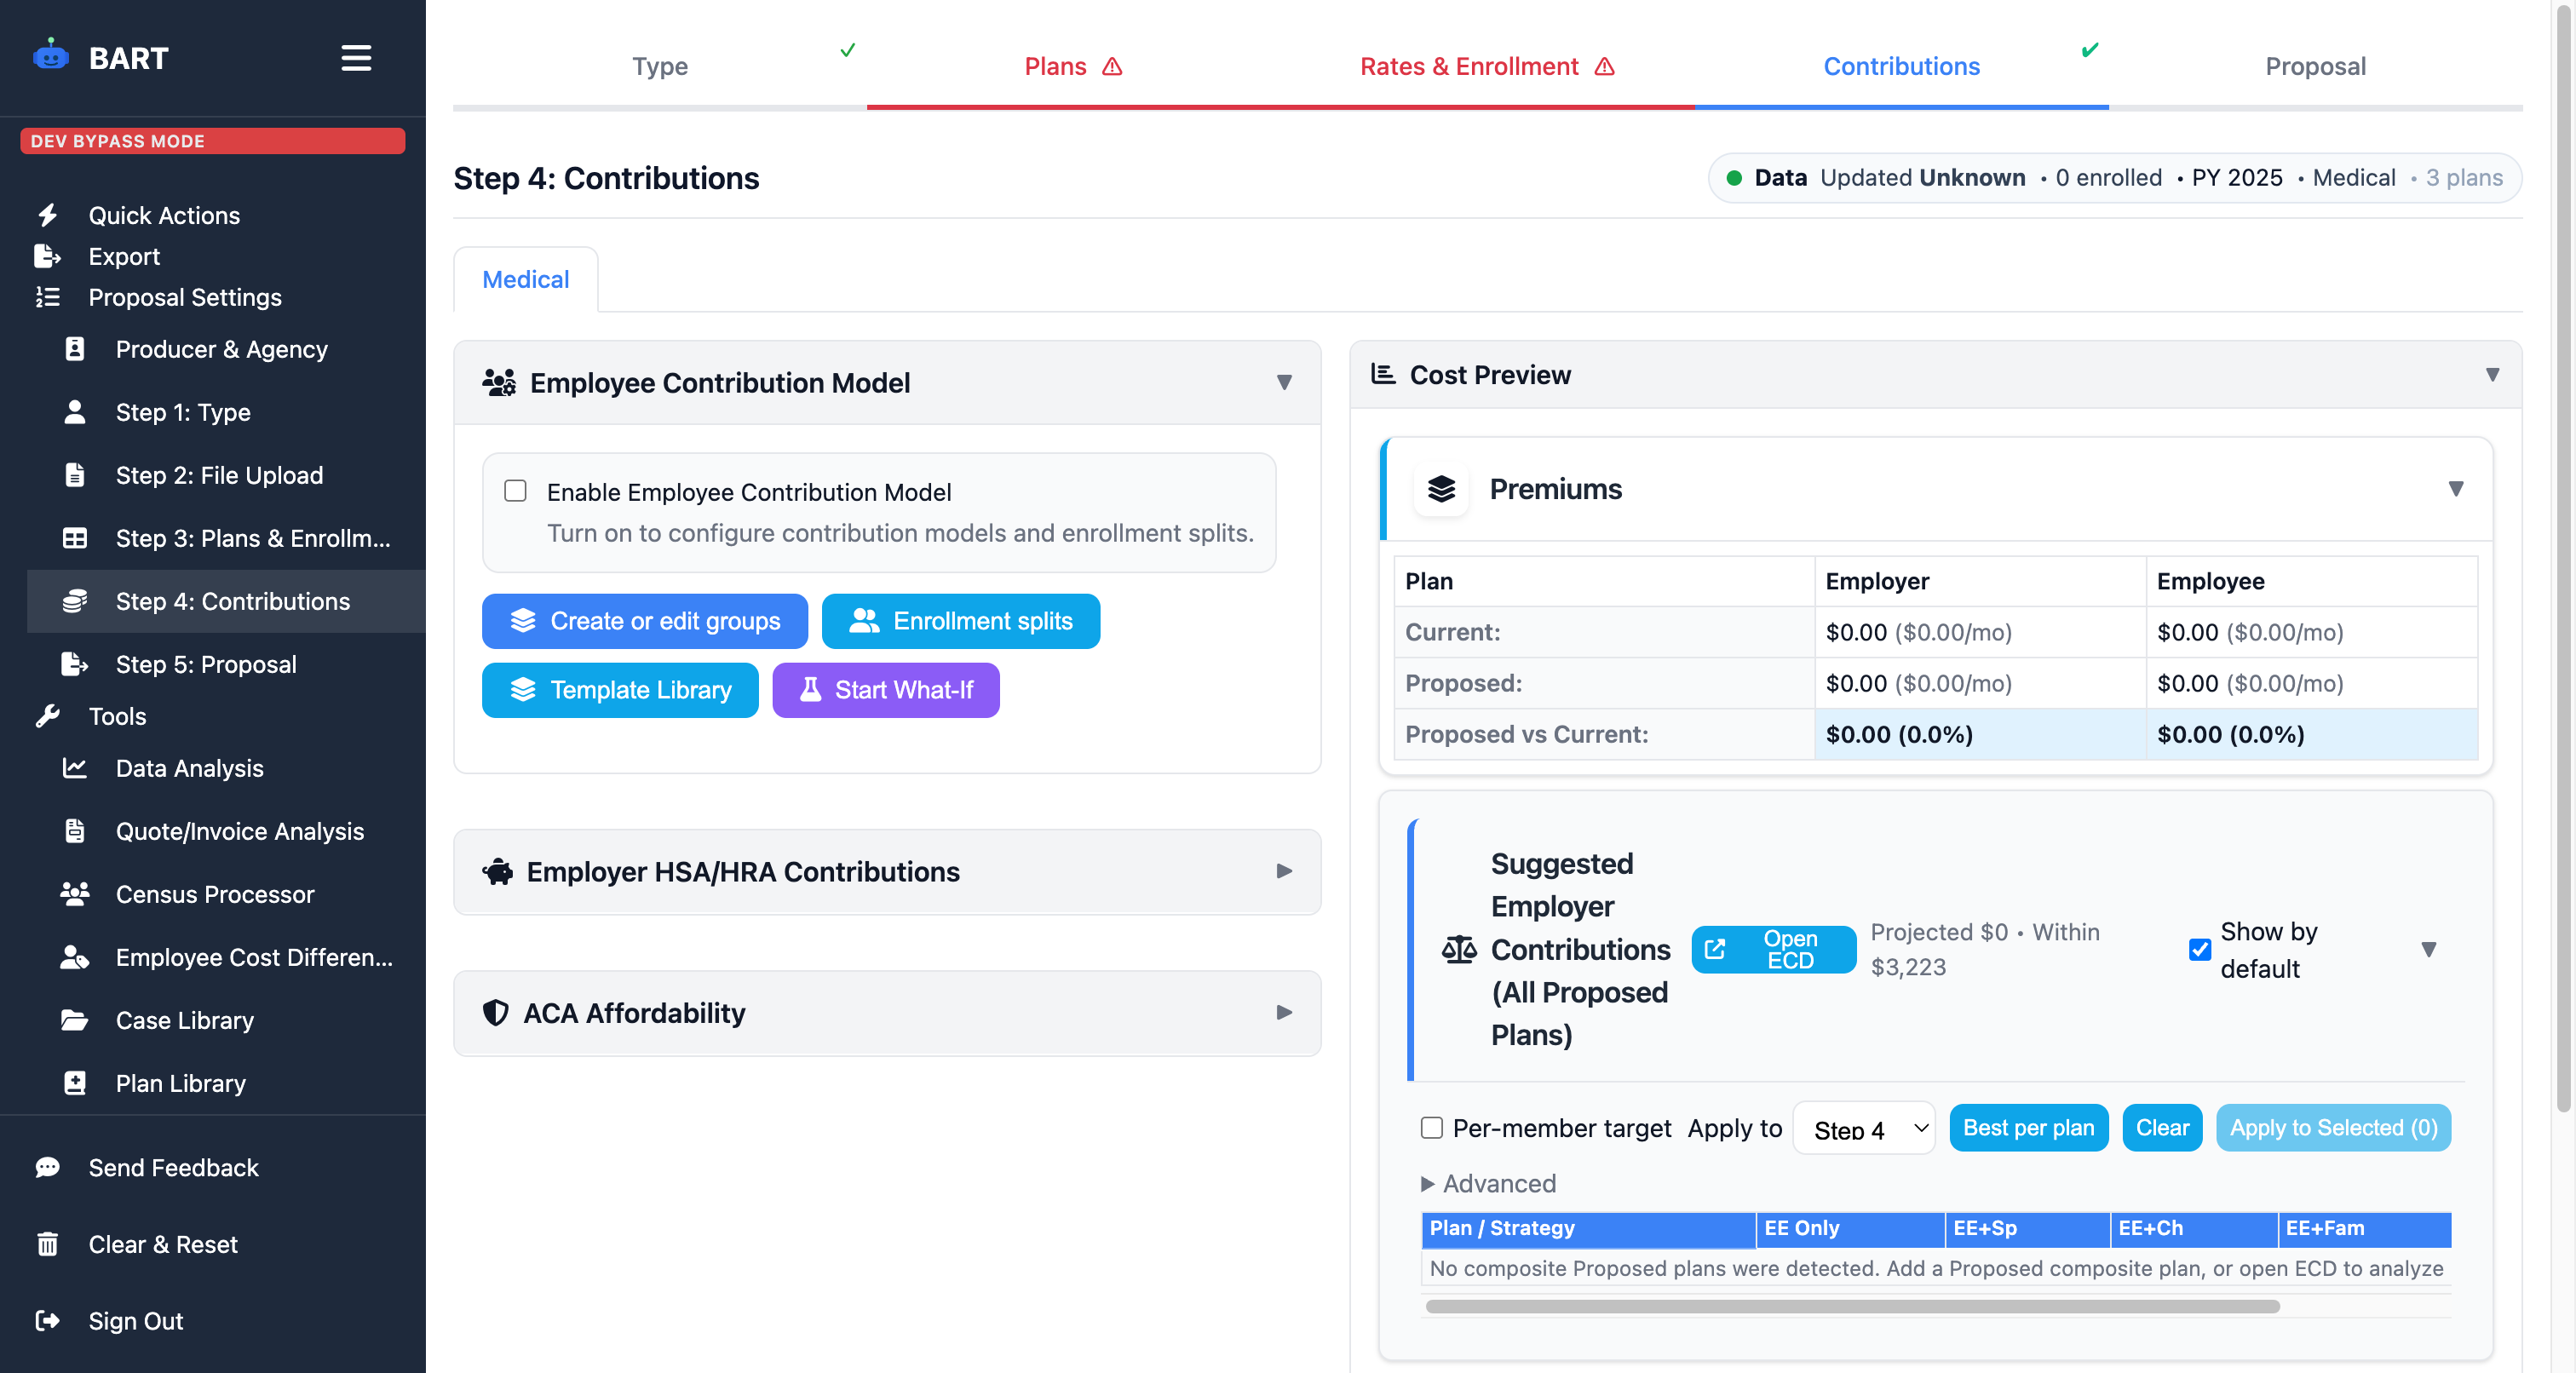Click the Clear & Reset trash icon
This screenshot has width=2576, height=1373.
(47, 1243)
